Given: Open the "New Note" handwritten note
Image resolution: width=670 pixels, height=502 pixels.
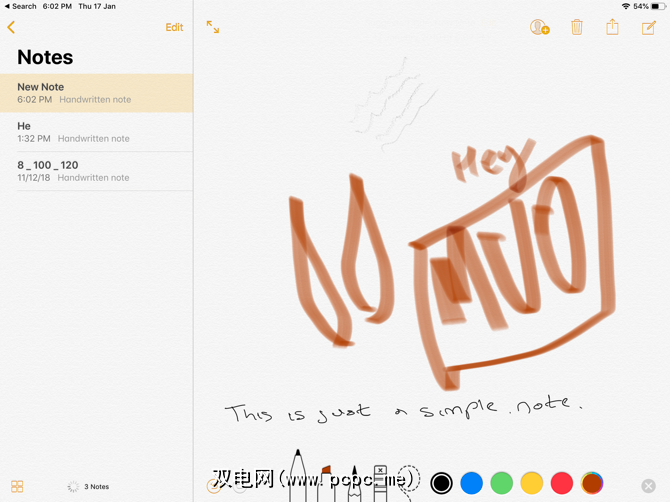Looking at the screenshot, I should pos(96,93).
